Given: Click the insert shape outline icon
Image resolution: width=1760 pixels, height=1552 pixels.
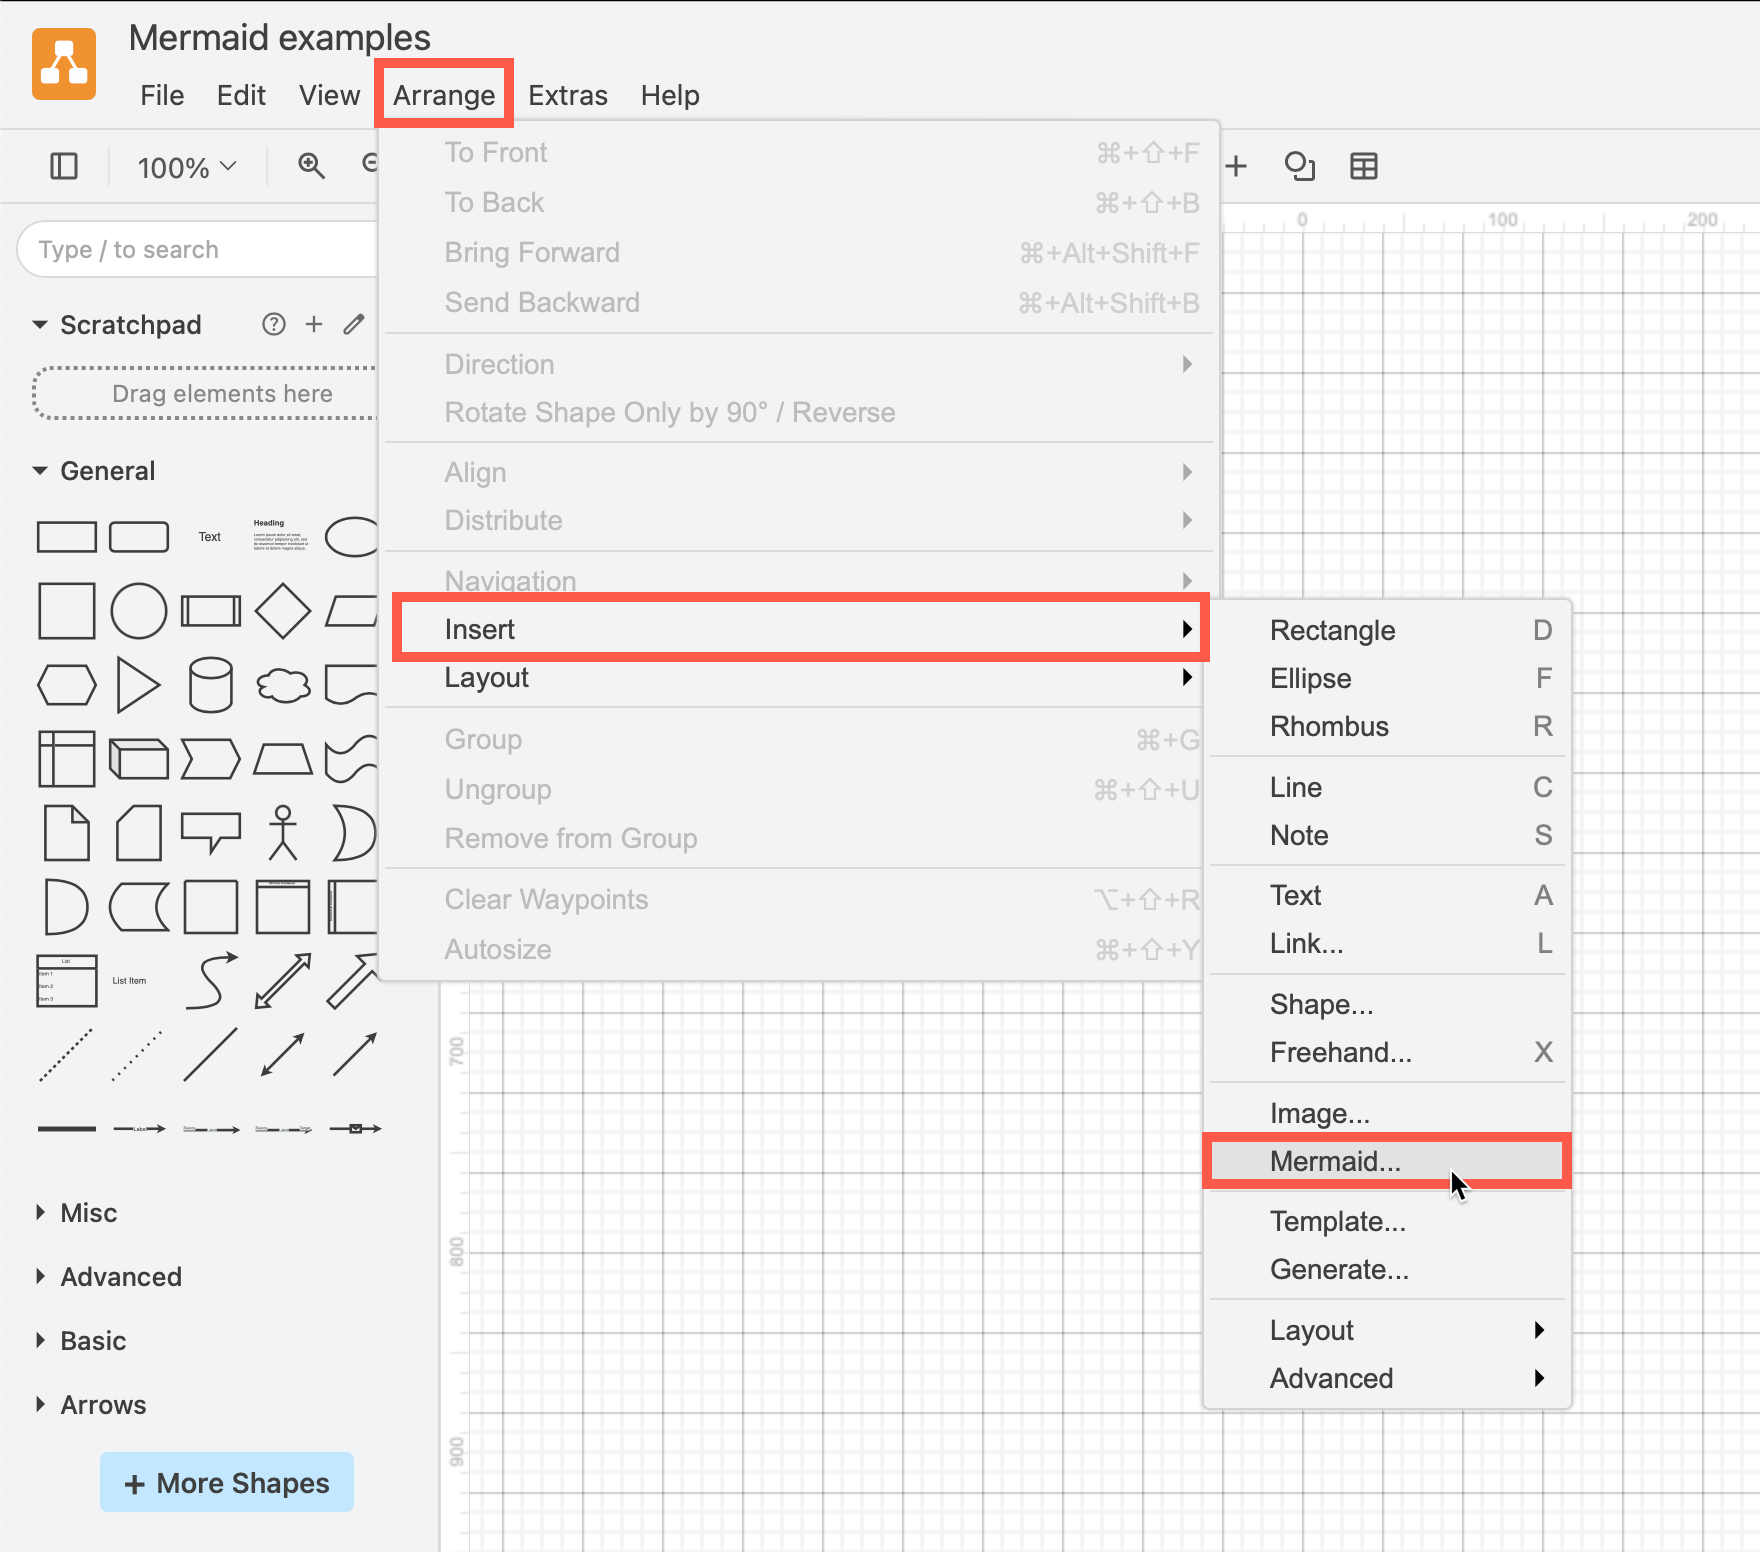Looking at the screenshot, I should (1300, 167).
